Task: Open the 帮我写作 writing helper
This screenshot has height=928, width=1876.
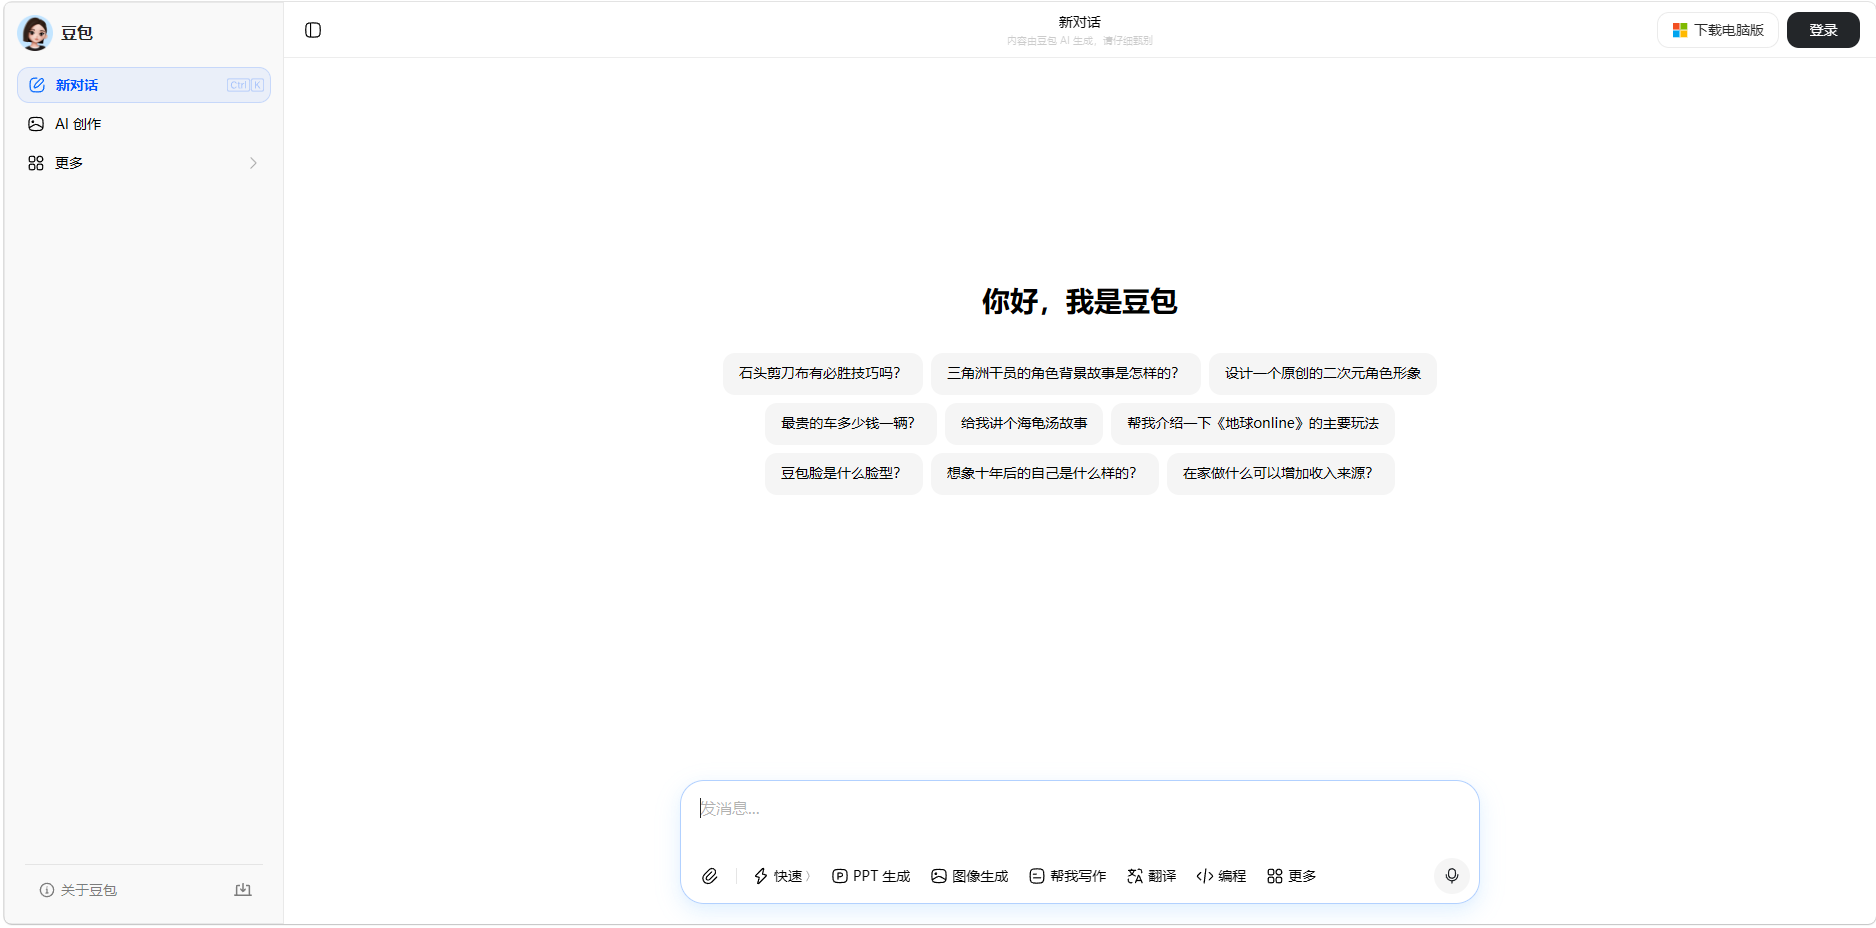Action: click(1066, 876)
